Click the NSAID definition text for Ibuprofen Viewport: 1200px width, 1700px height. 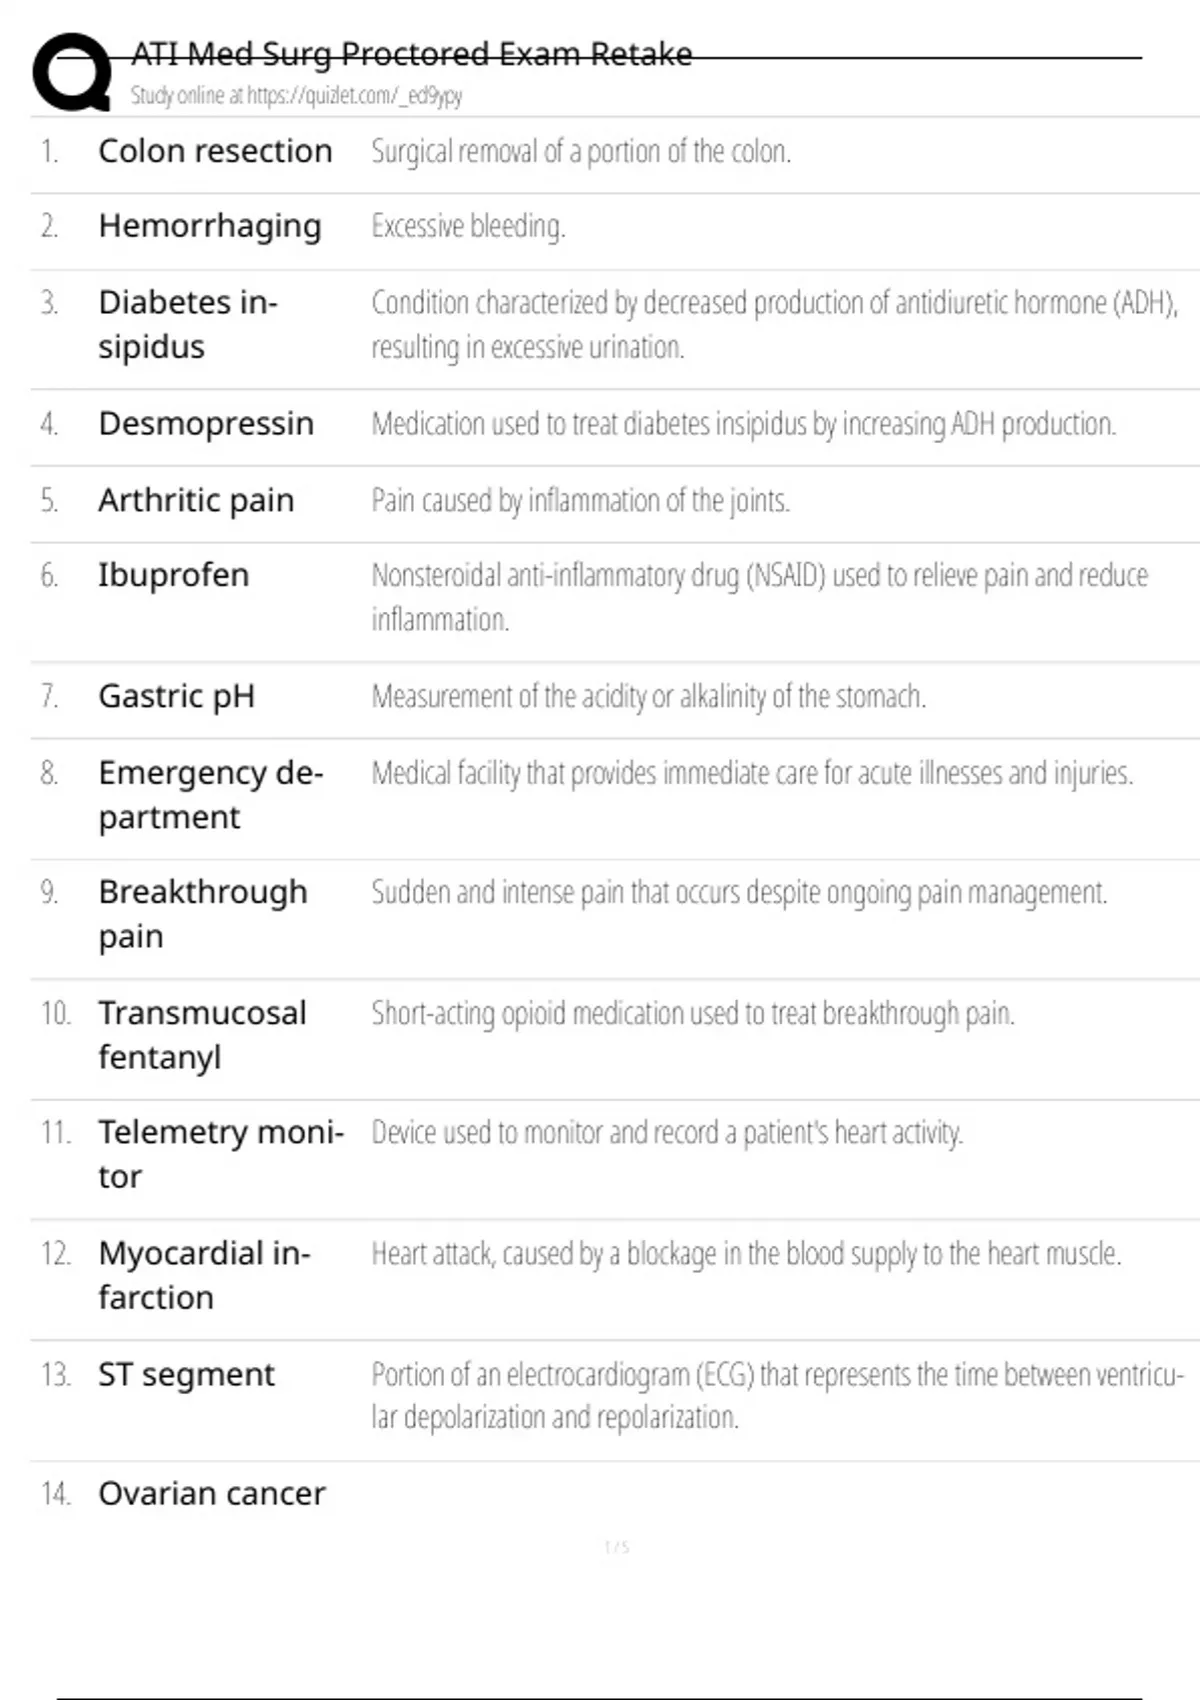point(760,597)
